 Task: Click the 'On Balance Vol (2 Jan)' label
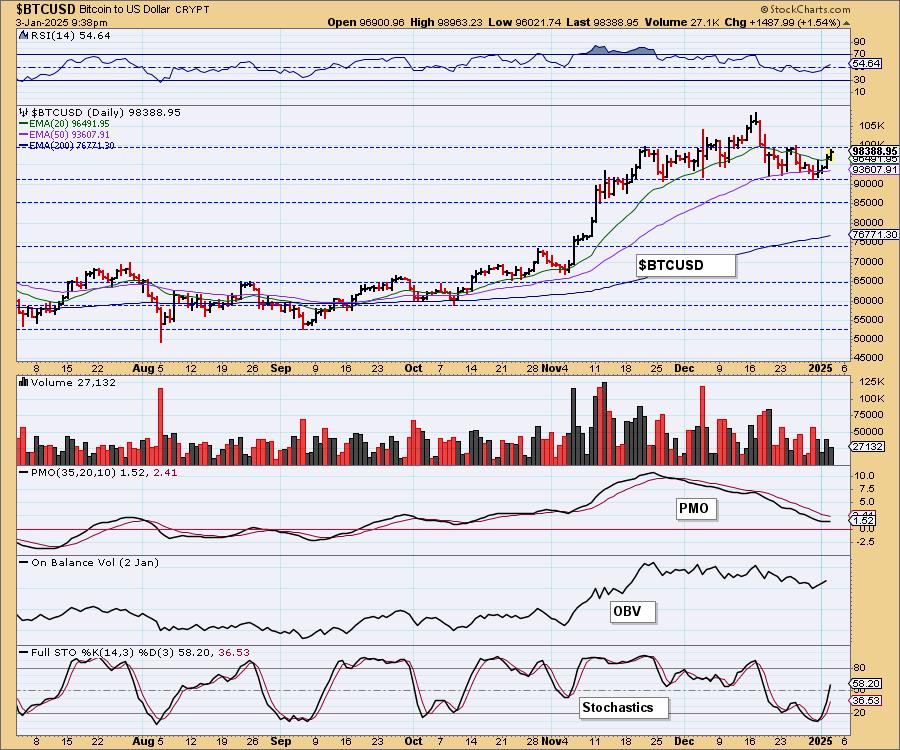pyautogui.click(x=95, y=562)
